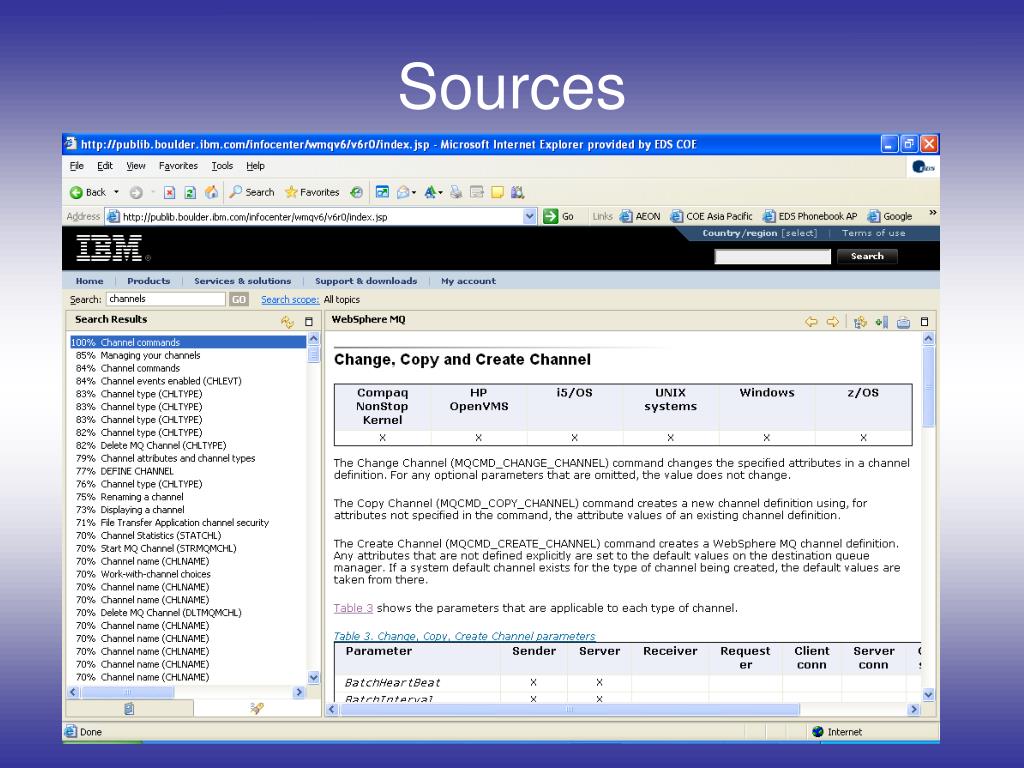
Task: Click the IBM logo in the page header
Action: tap(110, 249)
